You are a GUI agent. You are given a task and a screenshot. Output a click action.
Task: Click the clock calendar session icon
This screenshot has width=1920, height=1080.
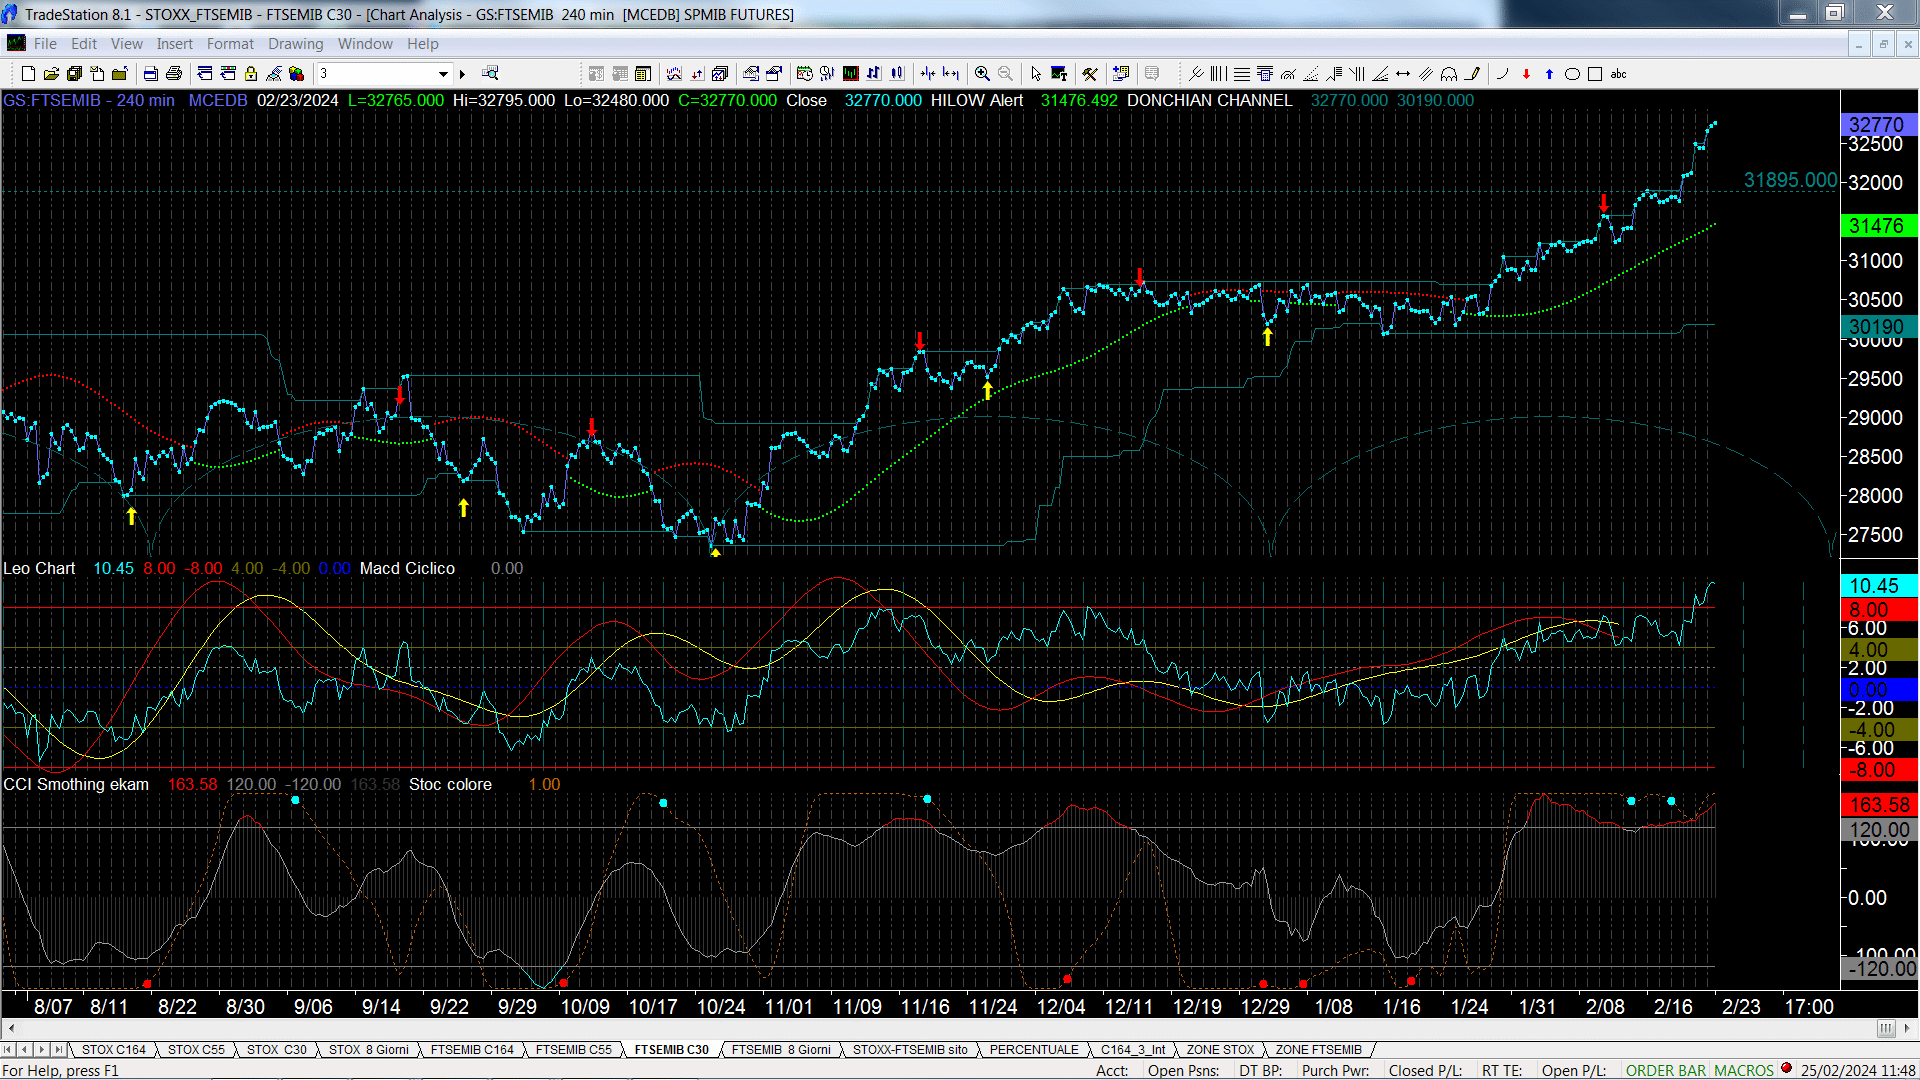coord(804,73)
